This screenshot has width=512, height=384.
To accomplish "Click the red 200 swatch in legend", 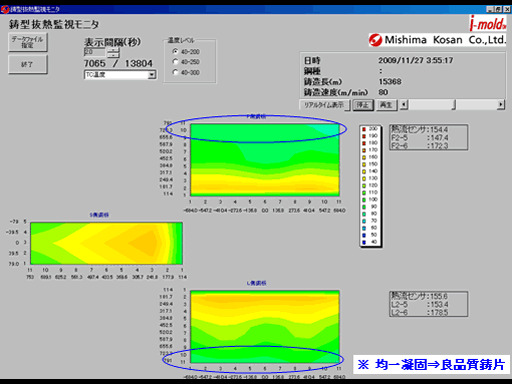I will click(x=364, y=129).
